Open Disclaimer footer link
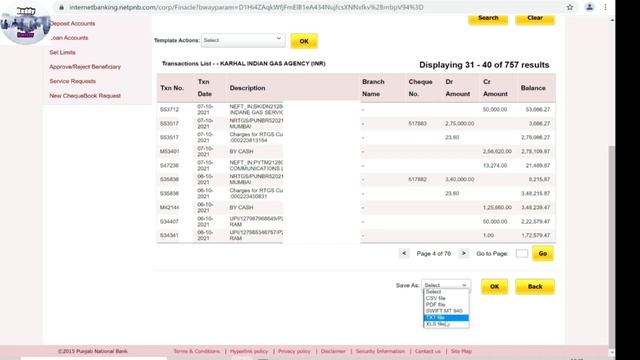 pos(333,351)
